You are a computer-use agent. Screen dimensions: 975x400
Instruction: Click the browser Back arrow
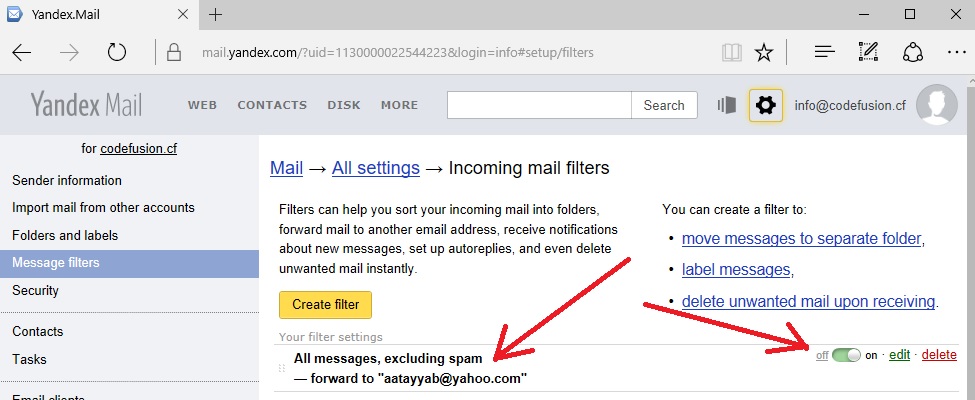(x=22, y=53)
